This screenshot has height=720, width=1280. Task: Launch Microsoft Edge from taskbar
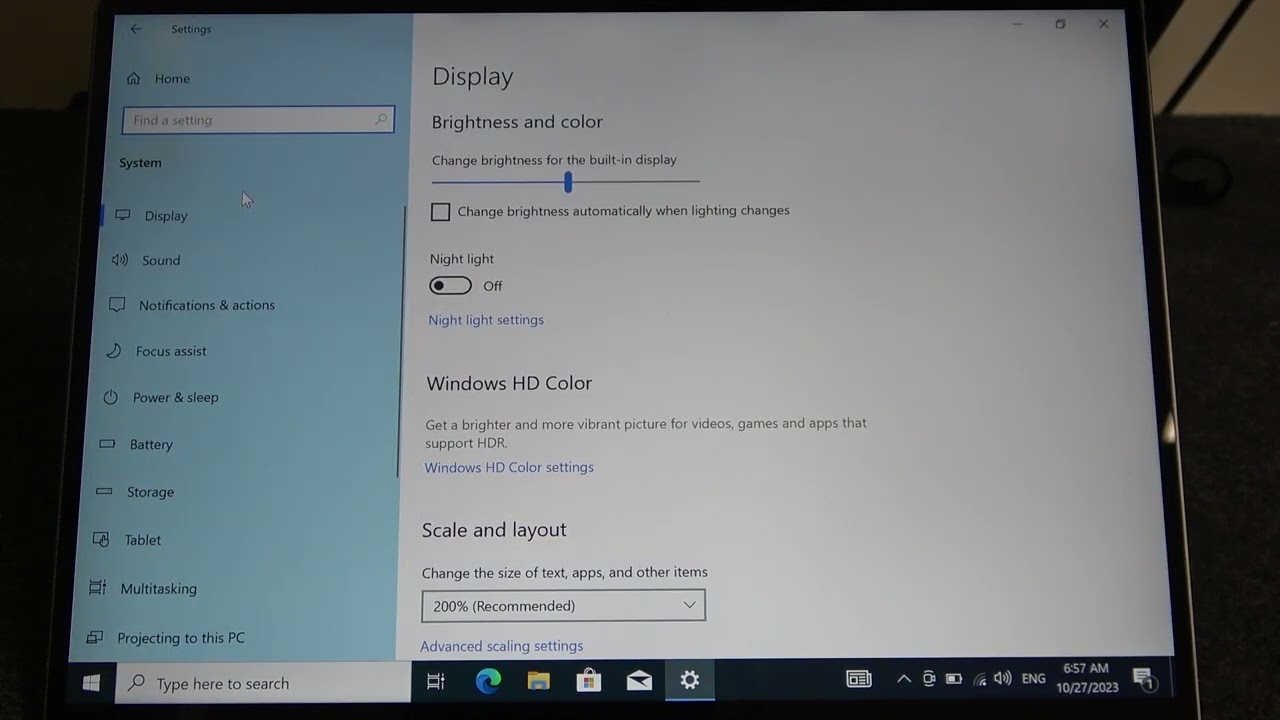point(488,681)
